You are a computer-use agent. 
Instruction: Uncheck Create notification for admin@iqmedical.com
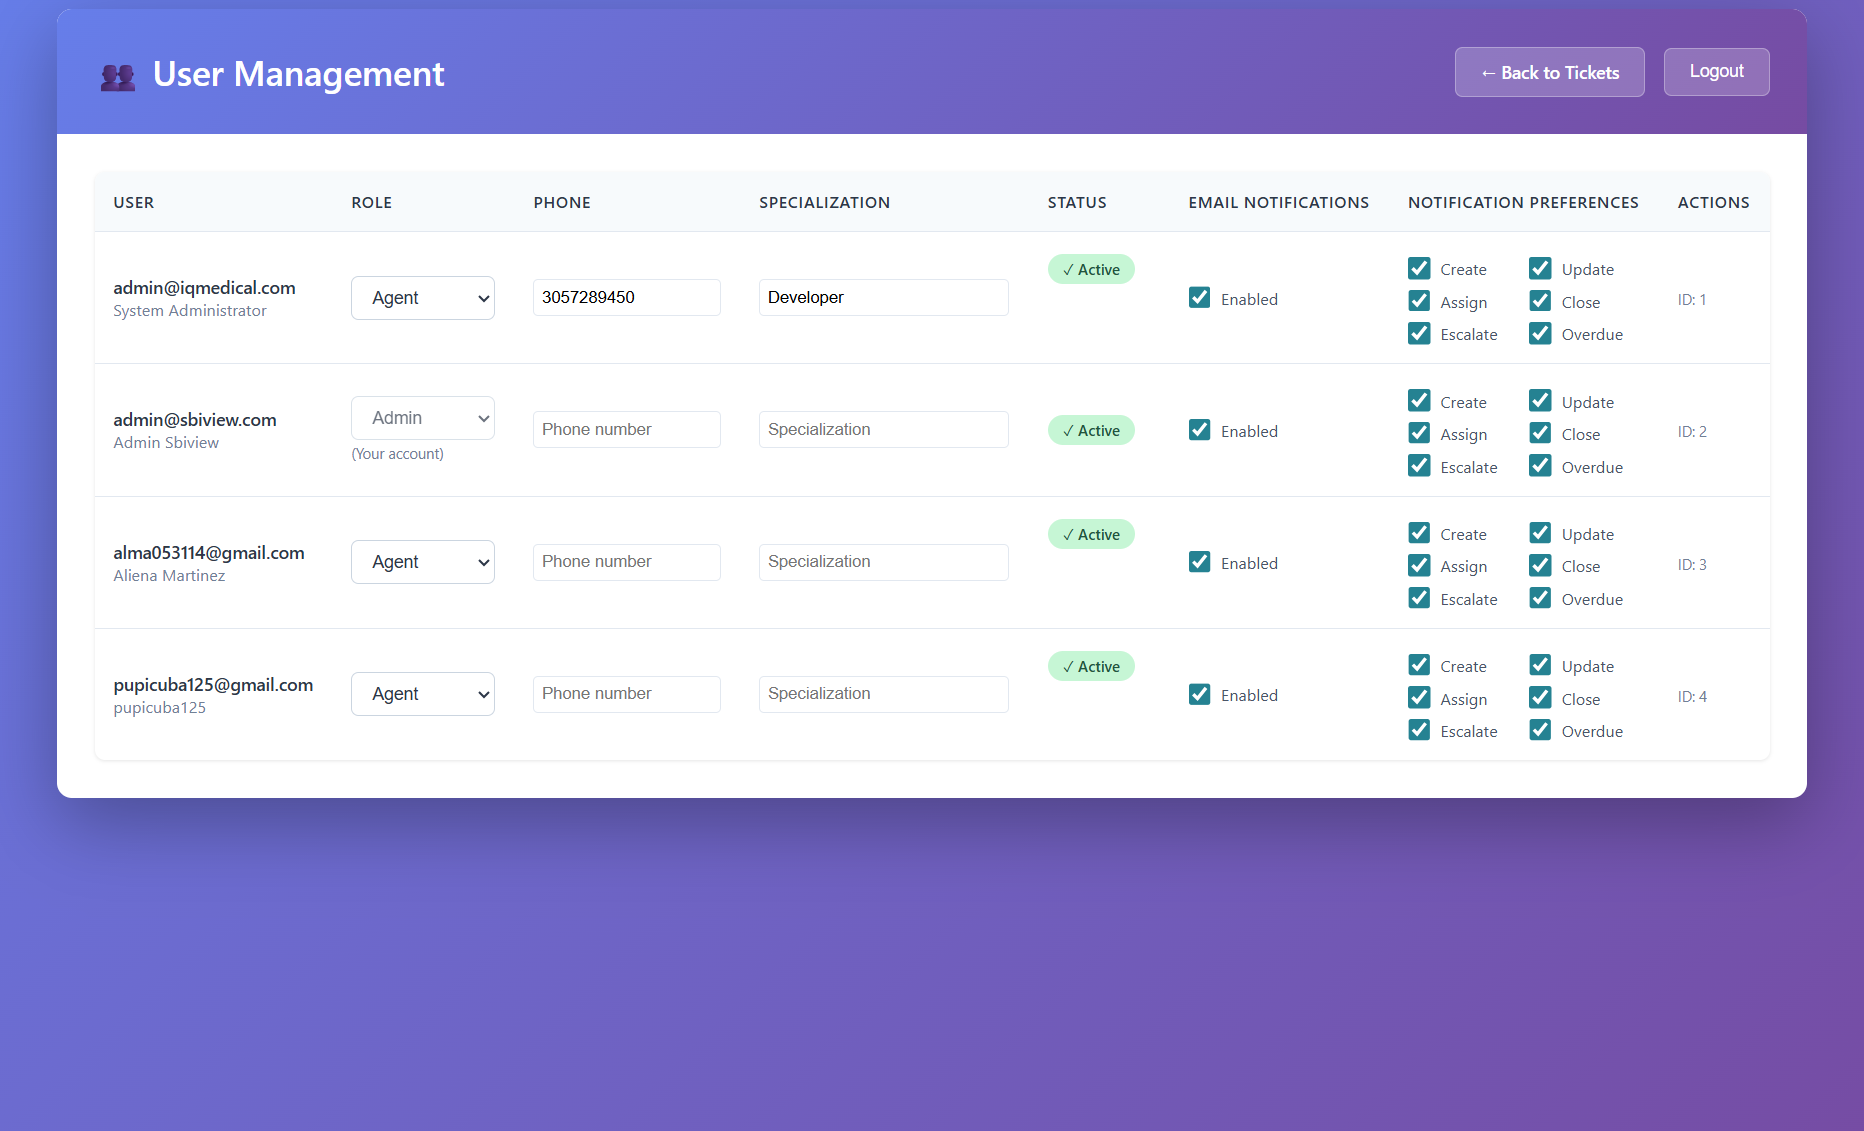[1418, 267]
